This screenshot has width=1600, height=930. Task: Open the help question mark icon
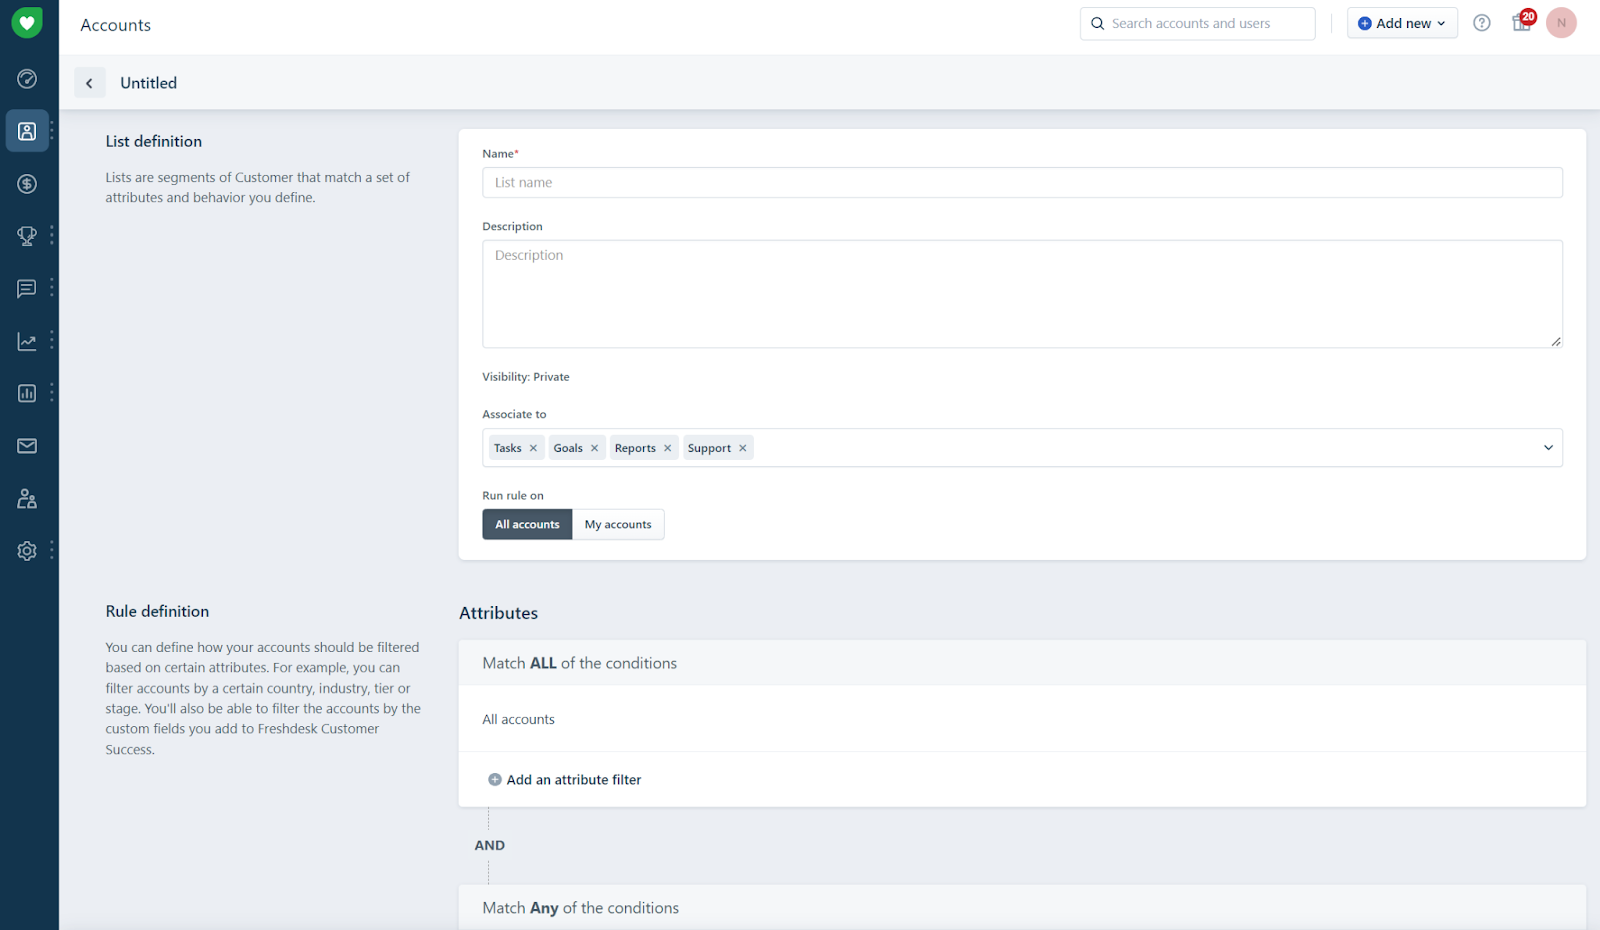(1482, 23)
